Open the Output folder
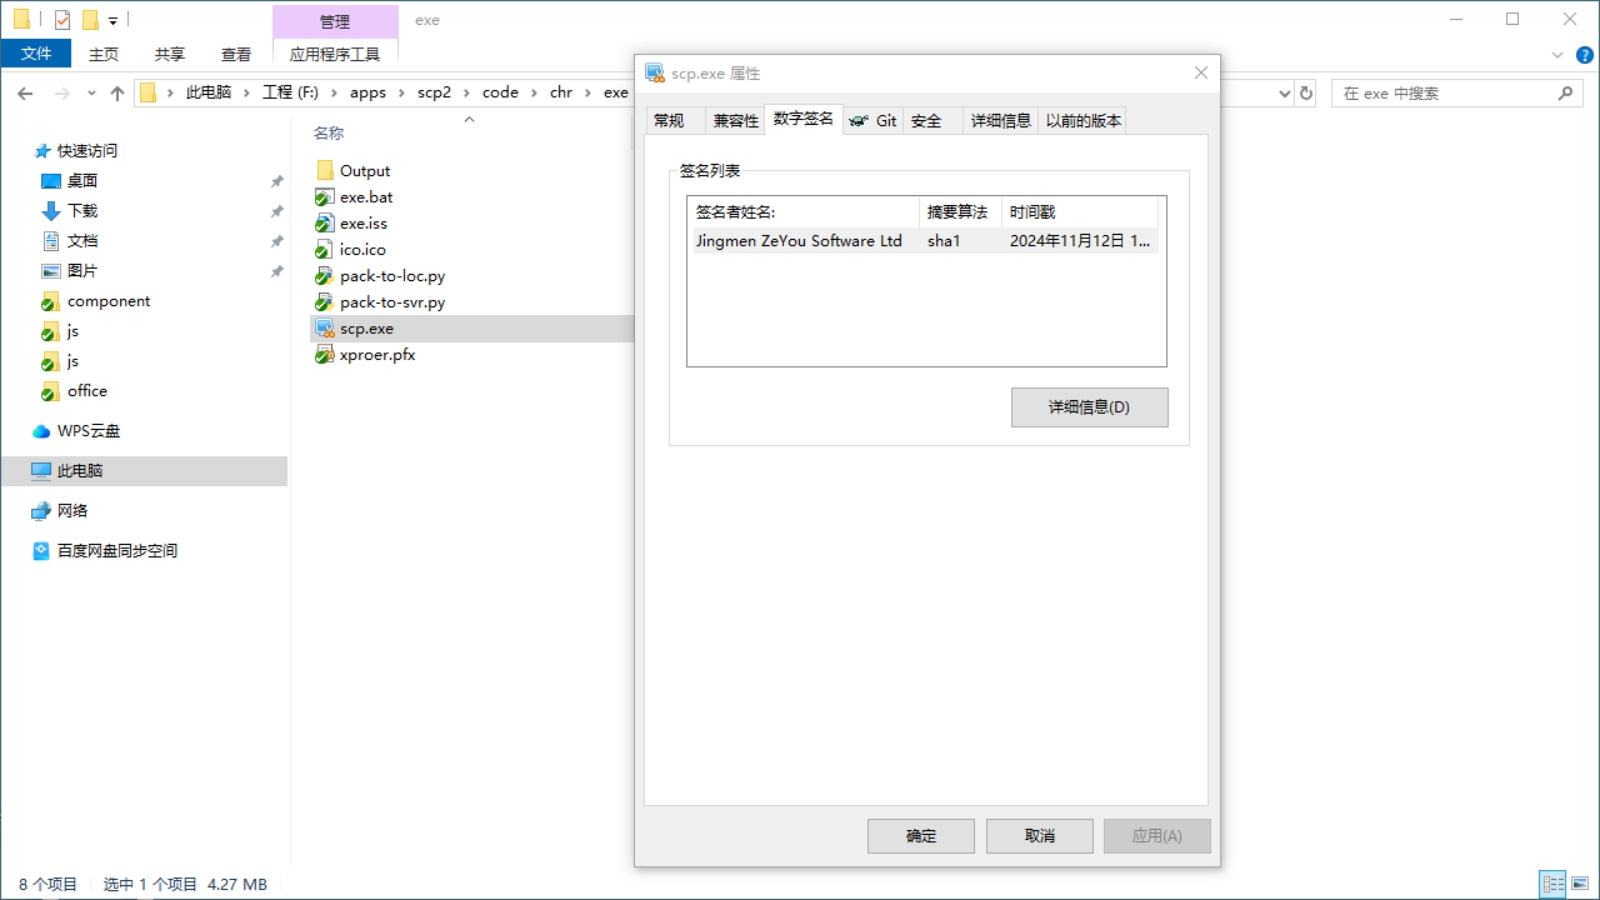The image size is (1600, 900). pos(364,171)
